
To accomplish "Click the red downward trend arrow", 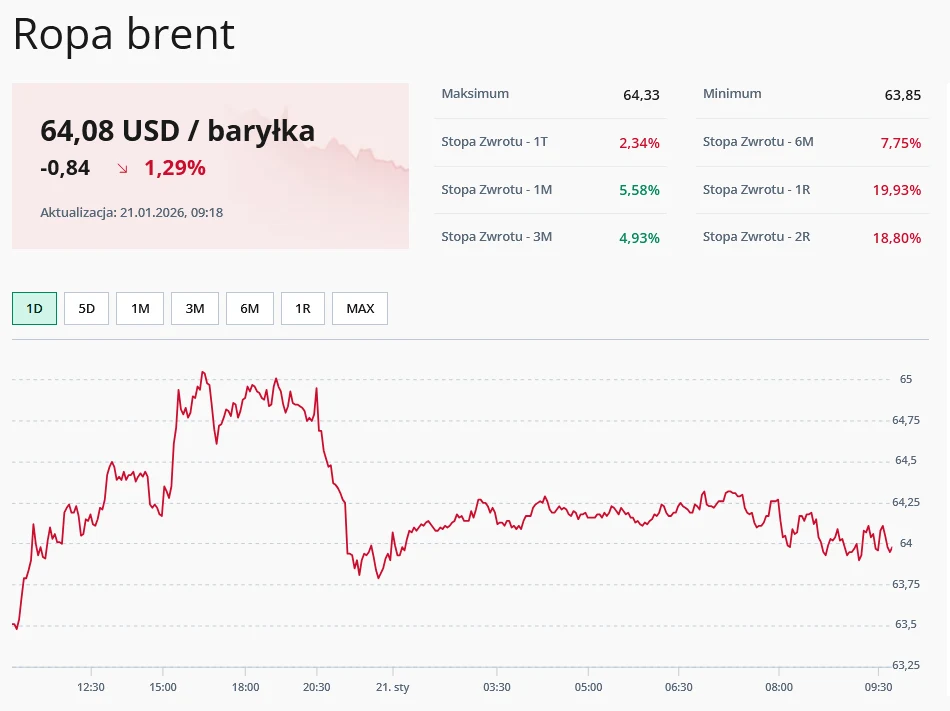I will point(120,169).
